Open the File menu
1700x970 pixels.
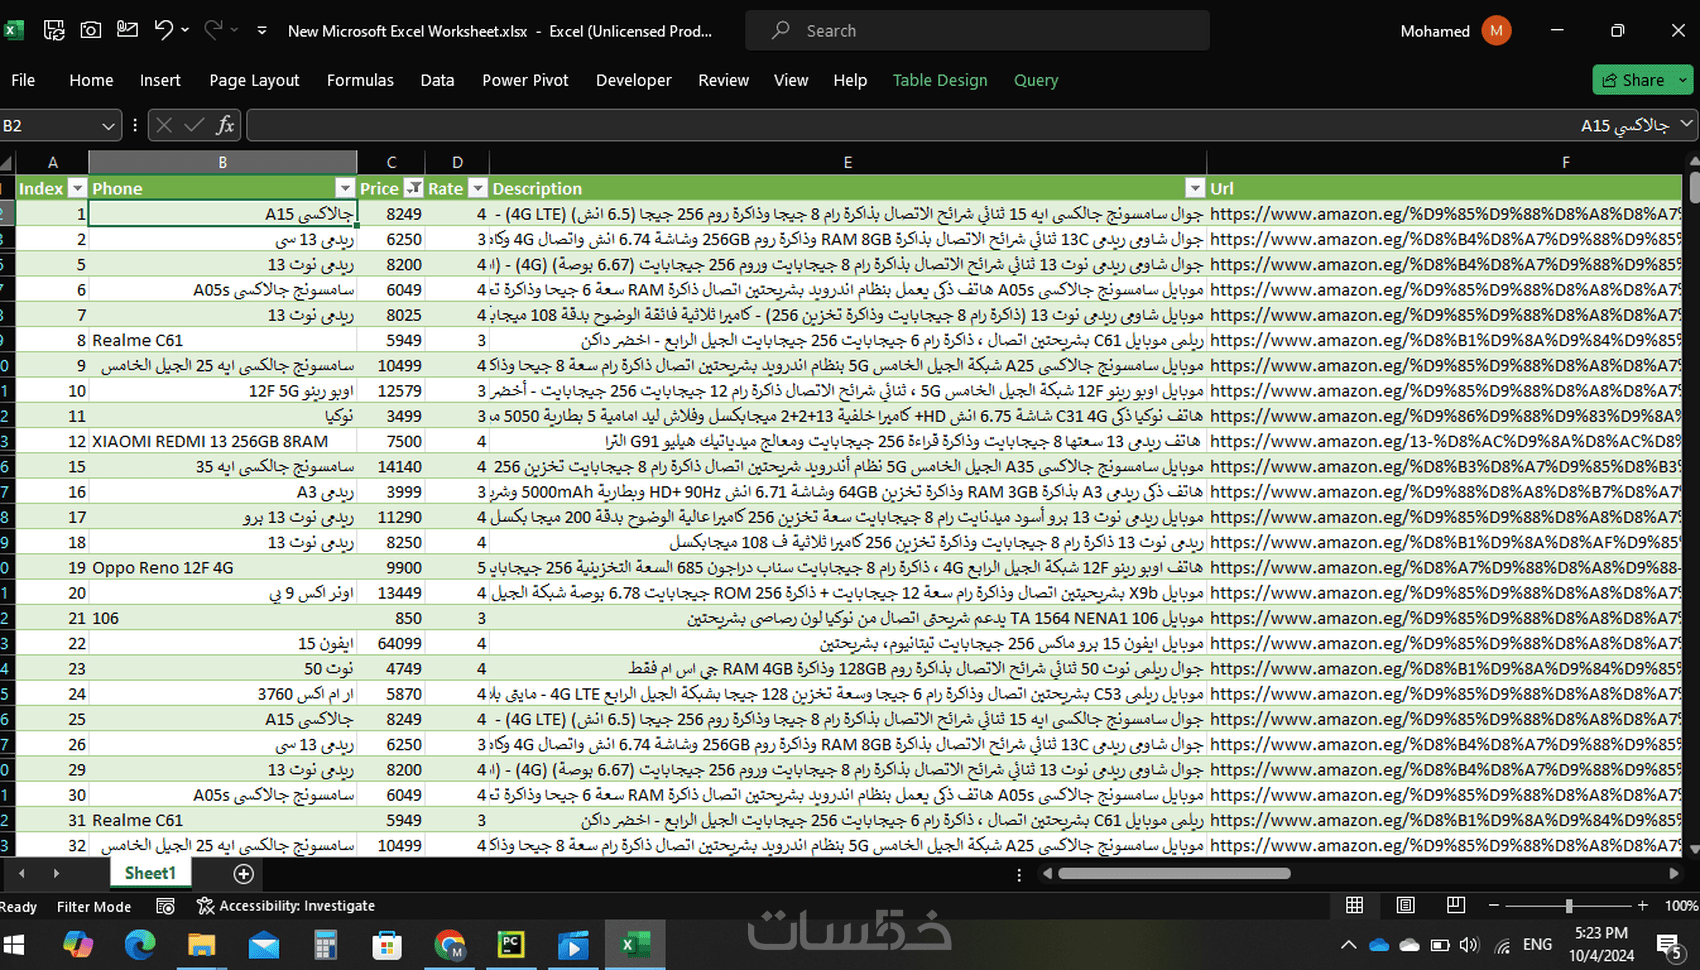click(23, 80)
